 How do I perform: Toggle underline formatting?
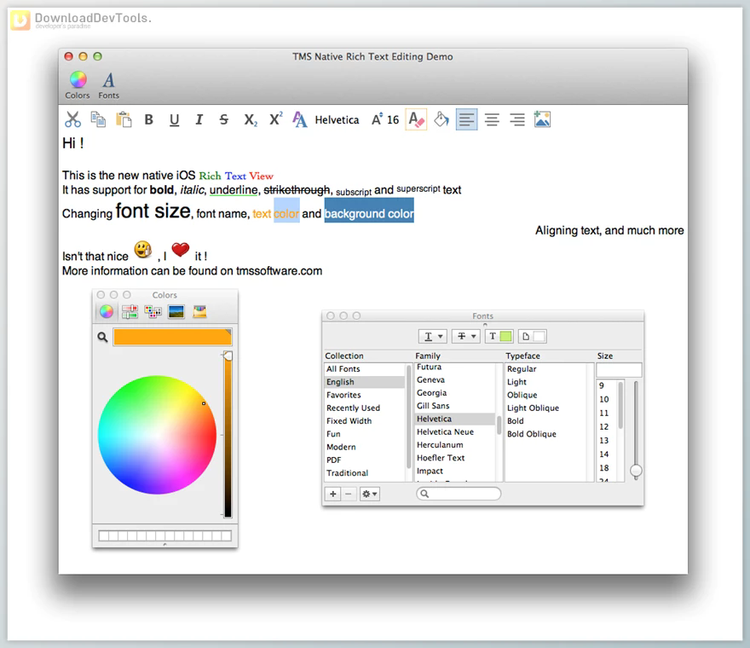(174, 120)
